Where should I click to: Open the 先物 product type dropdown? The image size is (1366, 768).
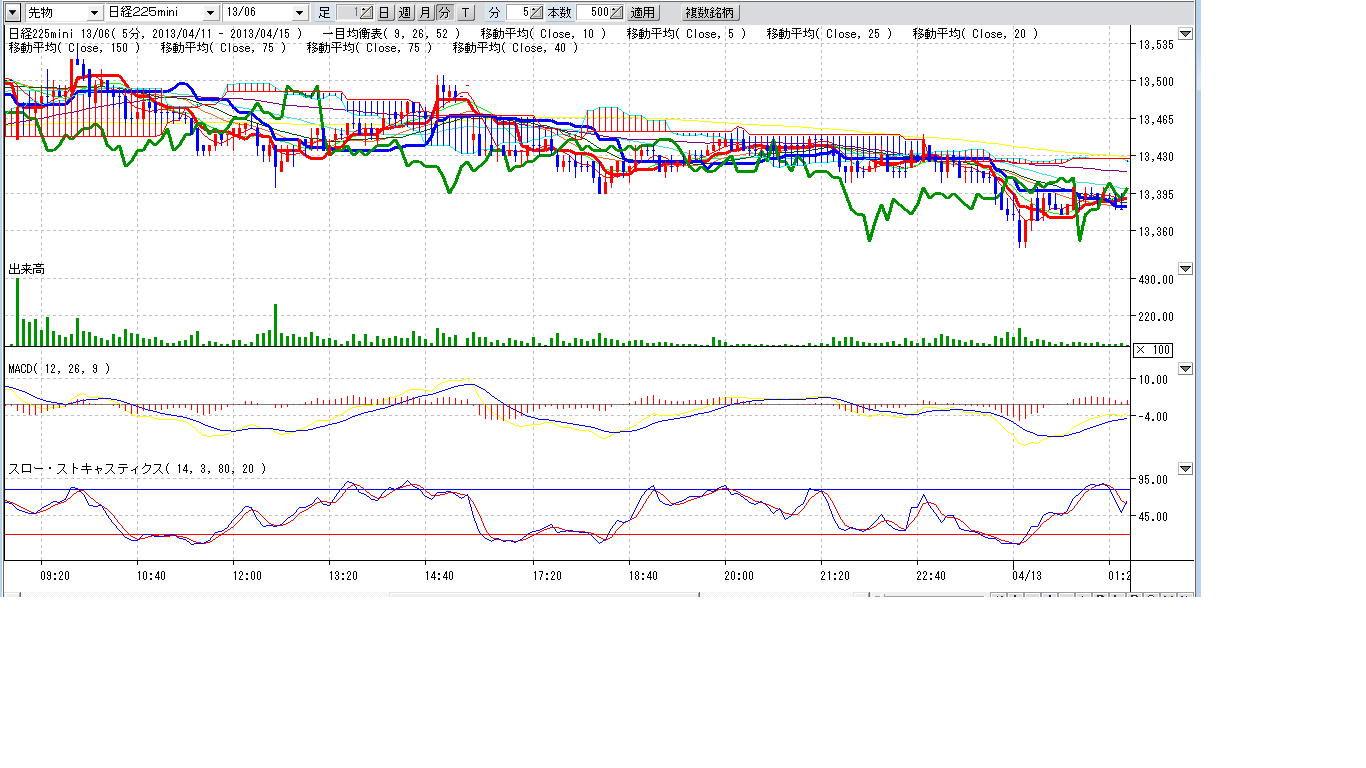(94, 13)
